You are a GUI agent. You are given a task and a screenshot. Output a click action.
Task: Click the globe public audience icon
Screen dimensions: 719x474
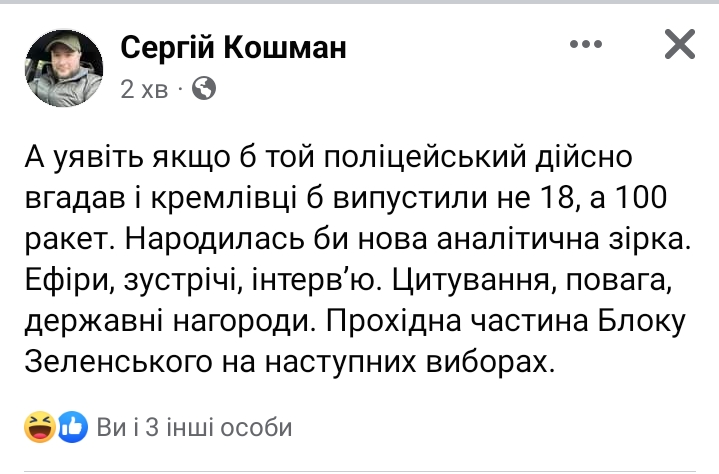(203, 89)
